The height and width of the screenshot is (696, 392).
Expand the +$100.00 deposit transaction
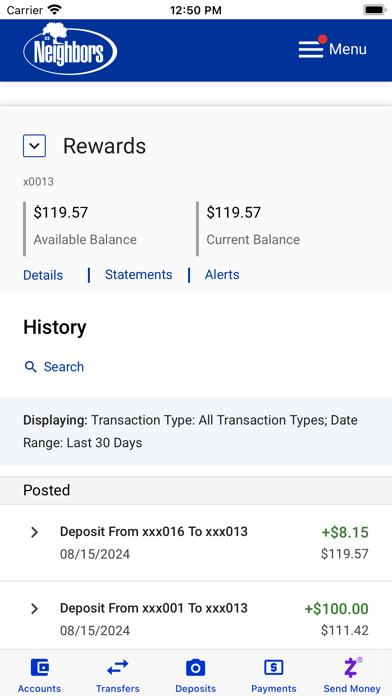point(34,609)
